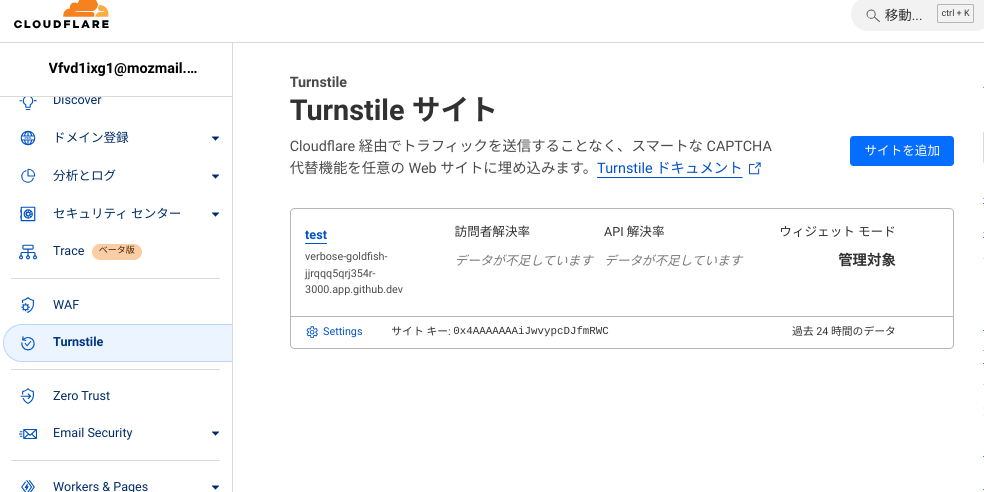This screenshot has height=492, width=984.
Task: Click the ctrl + K shortcut hint
Action: click(955, 13)
